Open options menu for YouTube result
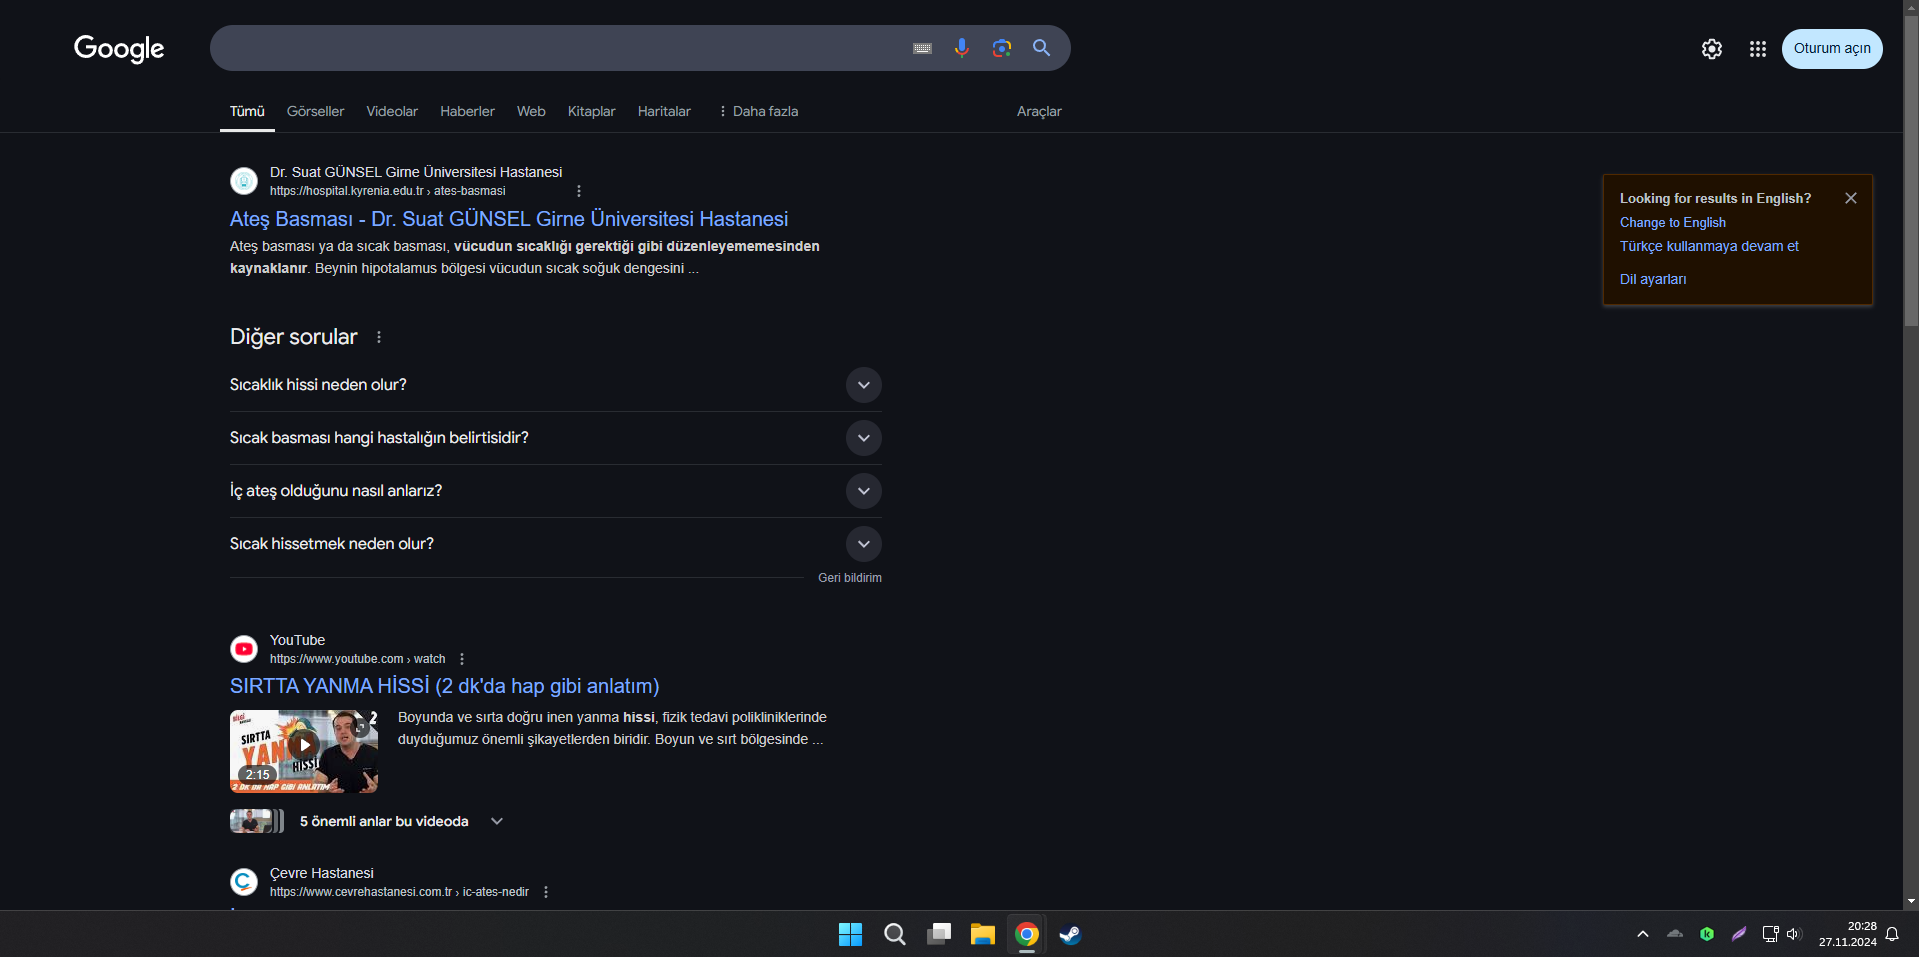Viewport: 1919px width, 957px height. pyautogui.click(x=462, y=659)
